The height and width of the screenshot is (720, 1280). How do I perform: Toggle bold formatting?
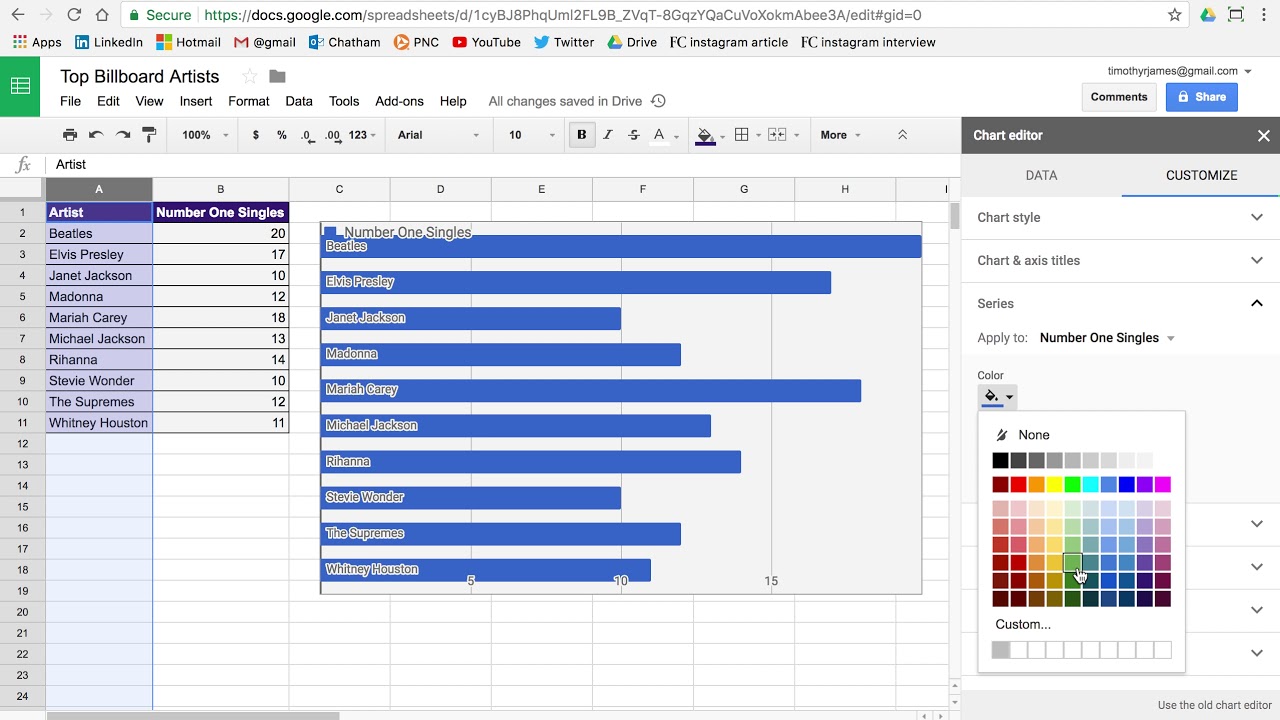(x=581, y=135)
